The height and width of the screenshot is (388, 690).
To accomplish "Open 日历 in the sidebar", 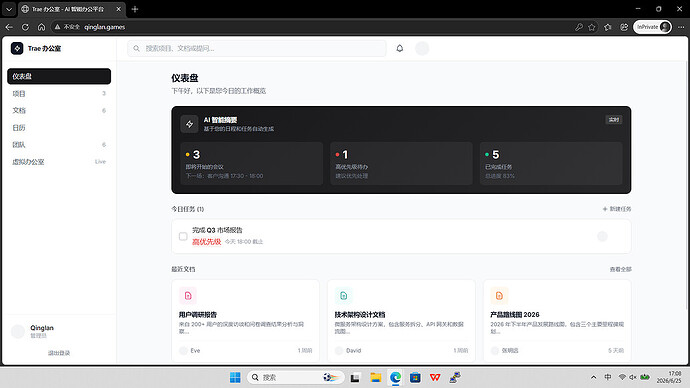I will pos(59,128).
